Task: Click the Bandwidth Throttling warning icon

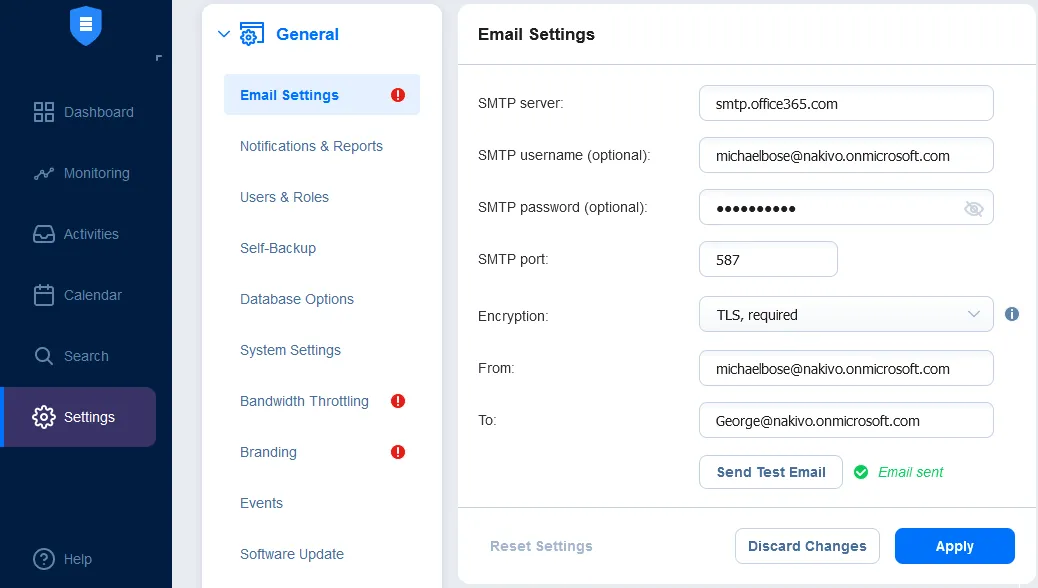Action: coord(398,401)
